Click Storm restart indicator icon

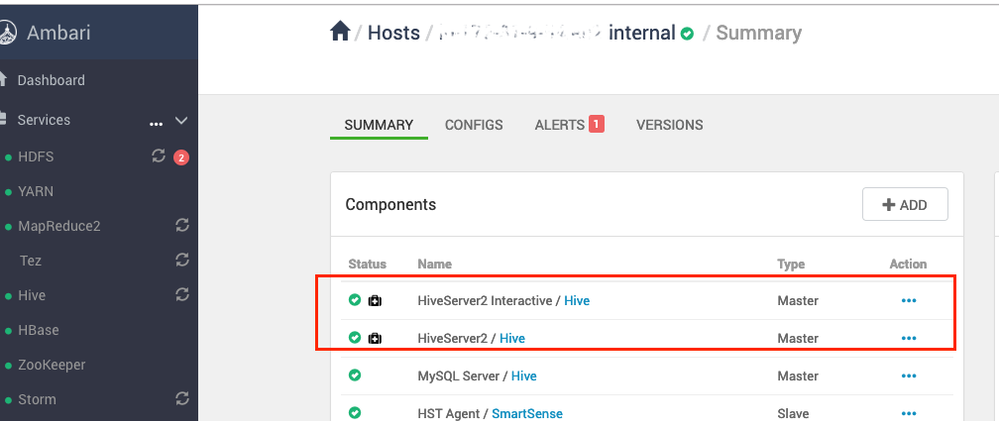(x=182, y=399)
